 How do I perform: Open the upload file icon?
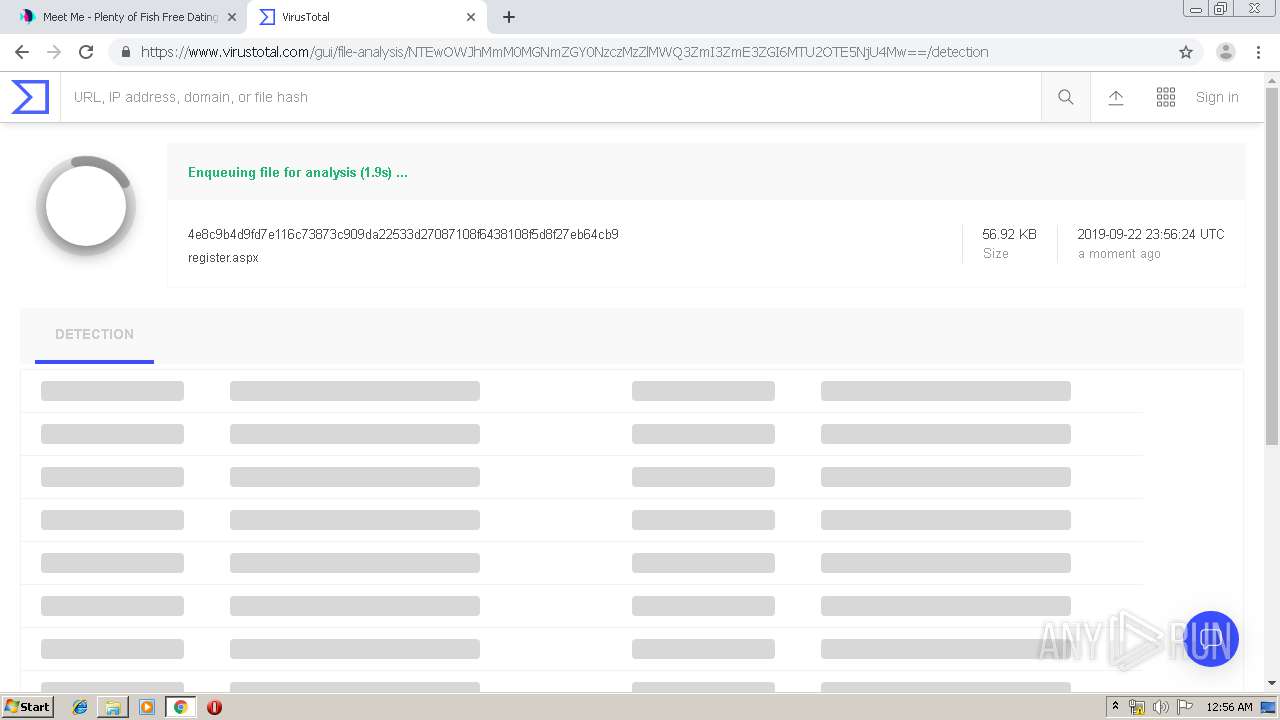1116,97
